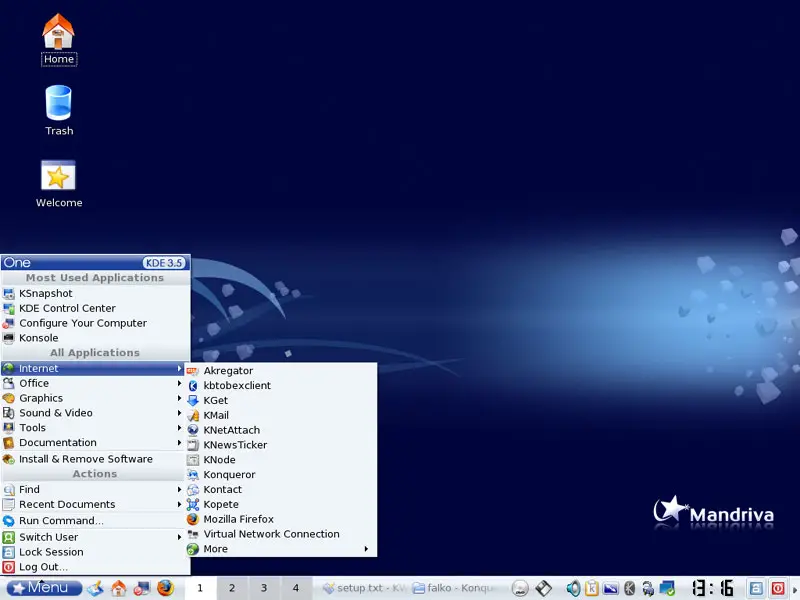
Task: Expand the Tools category submenu arrow
Action: pos(179,428)
